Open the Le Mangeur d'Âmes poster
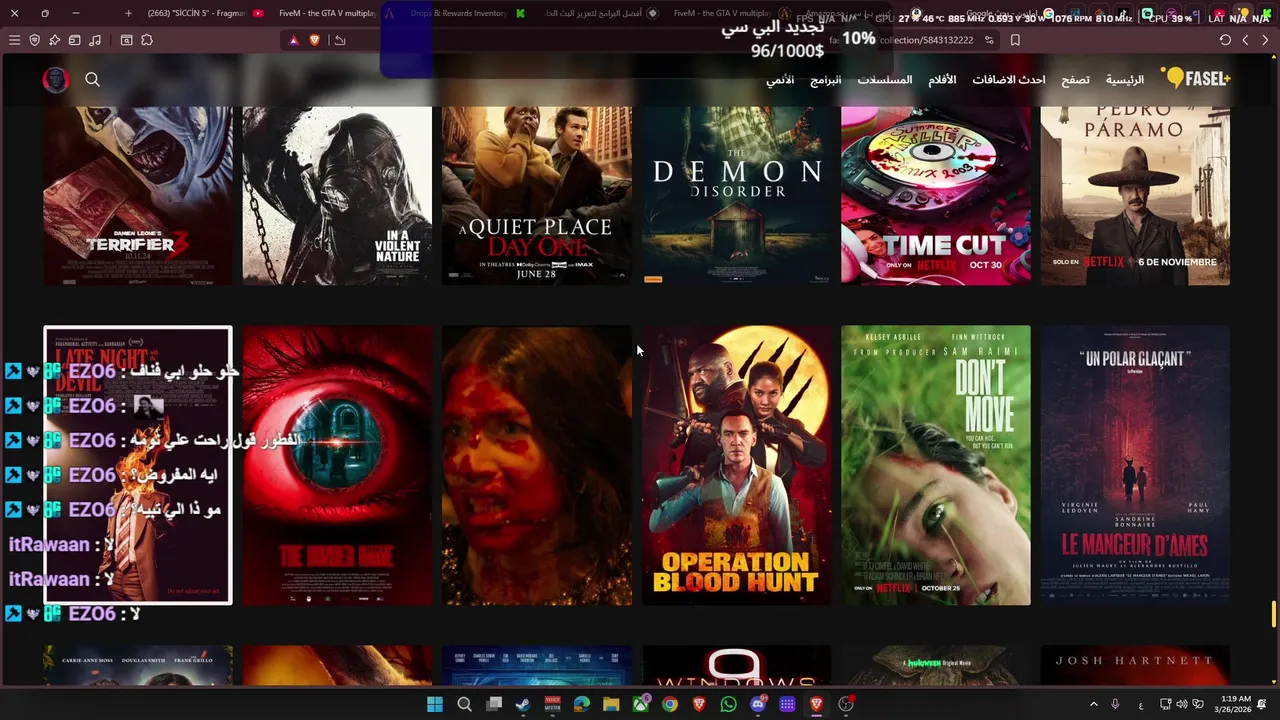 pyautogui.click(x=1135, y=465)
